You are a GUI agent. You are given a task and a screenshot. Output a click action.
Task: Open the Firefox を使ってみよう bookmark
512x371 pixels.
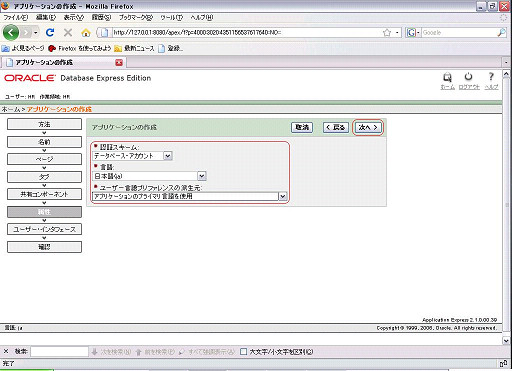click(x=79, y=49)
